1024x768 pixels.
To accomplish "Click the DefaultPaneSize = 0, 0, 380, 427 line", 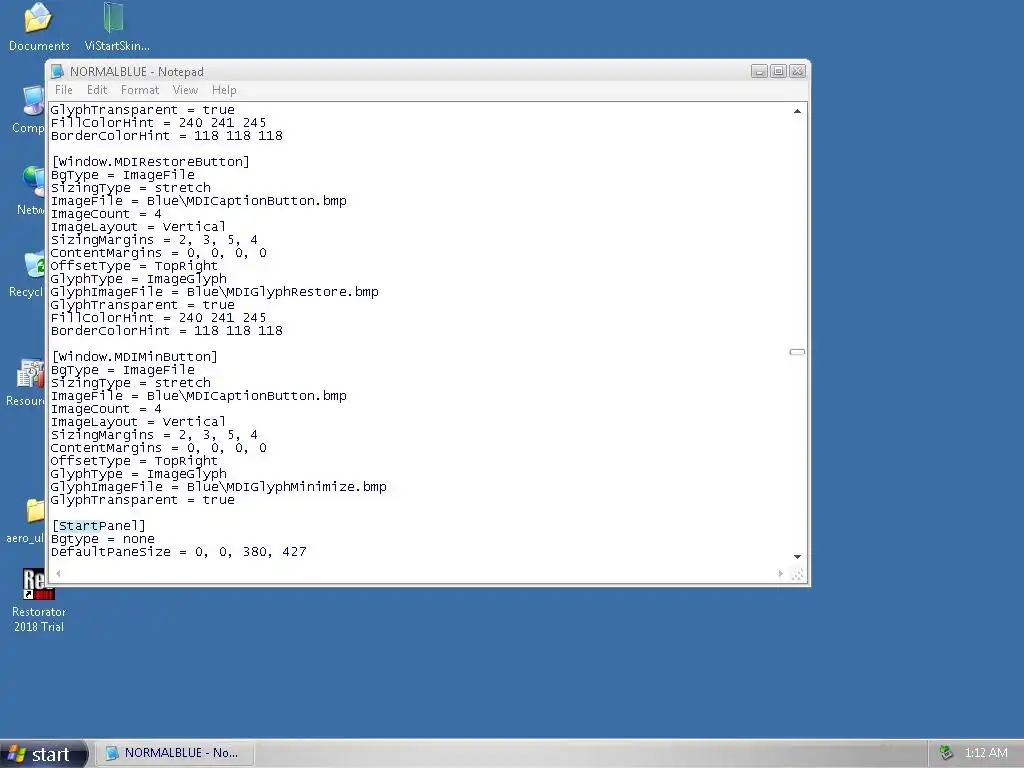I will pos(178,552).
